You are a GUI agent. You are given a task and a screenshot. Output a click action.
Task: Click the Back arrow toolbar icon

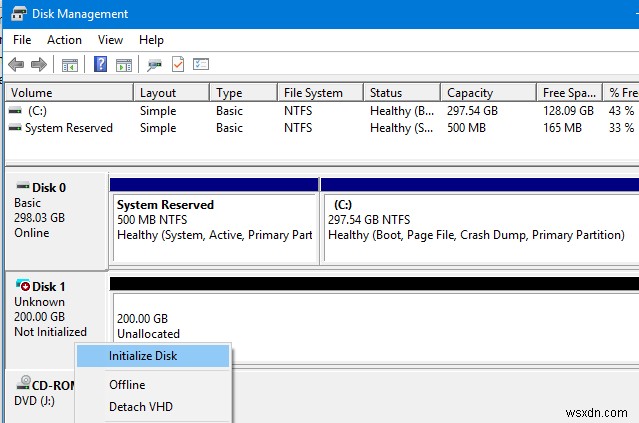[16, 64]
